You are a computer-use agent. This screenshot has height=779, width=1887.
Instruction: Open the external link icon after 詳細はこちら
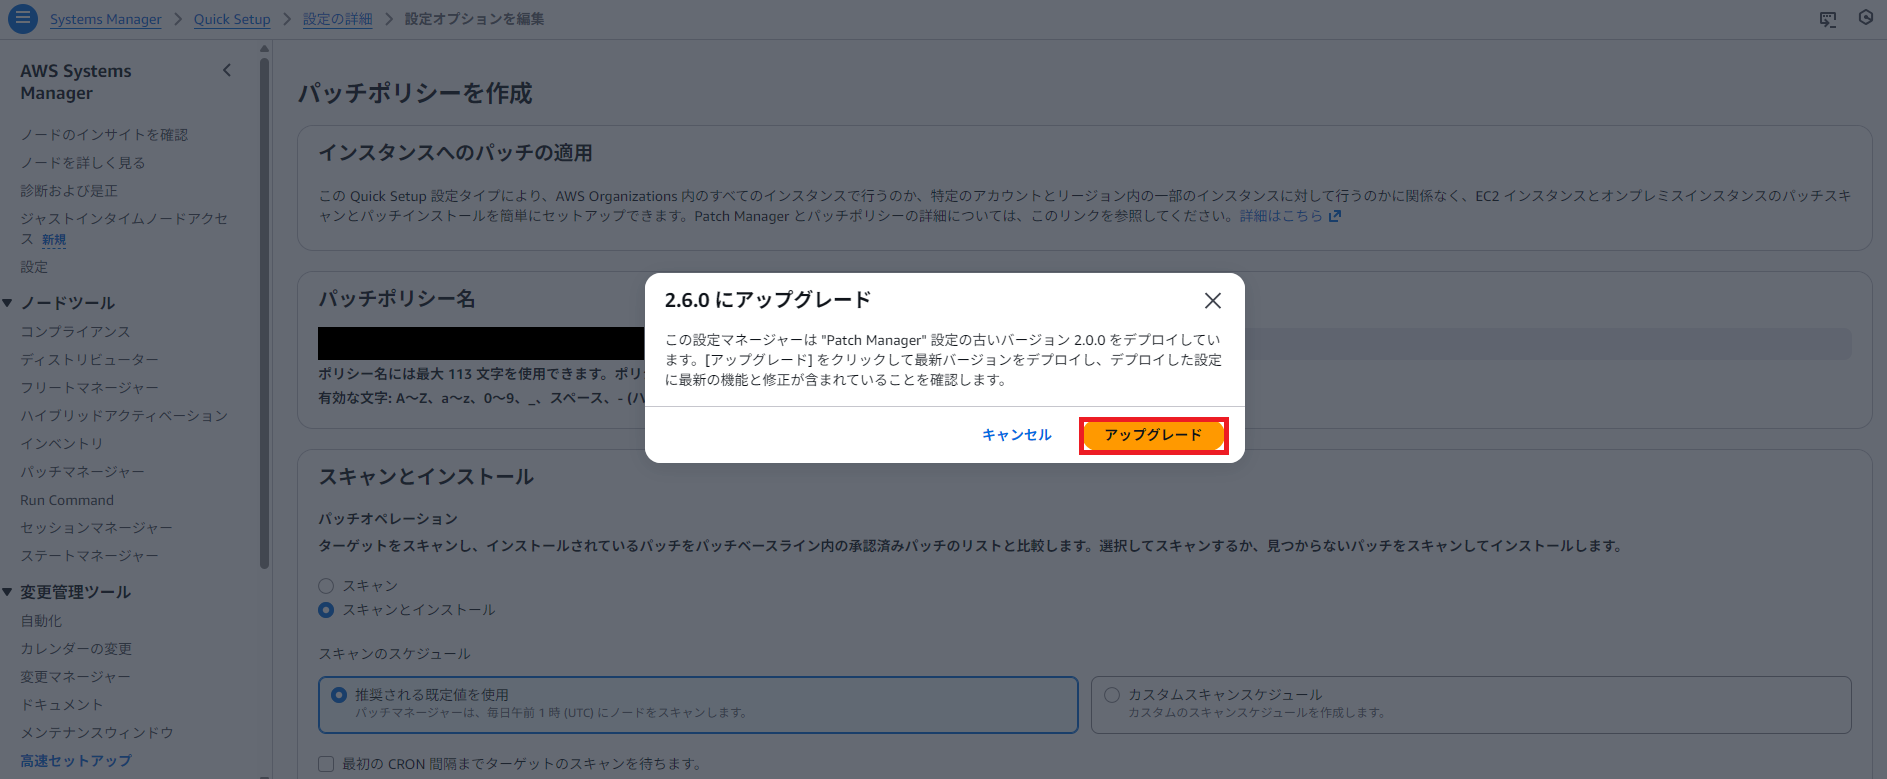coord(1334,216)
